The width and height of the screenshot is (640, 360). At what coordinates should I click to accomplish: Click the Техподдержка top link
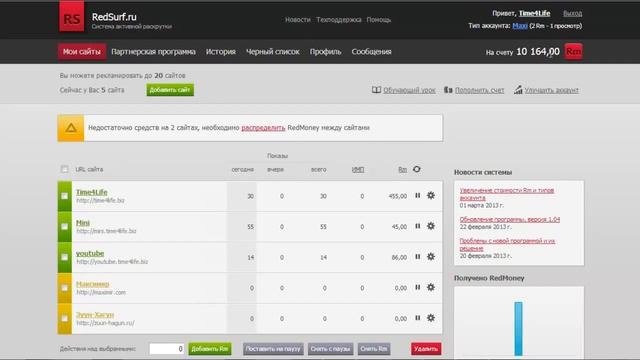click(339, 20)
